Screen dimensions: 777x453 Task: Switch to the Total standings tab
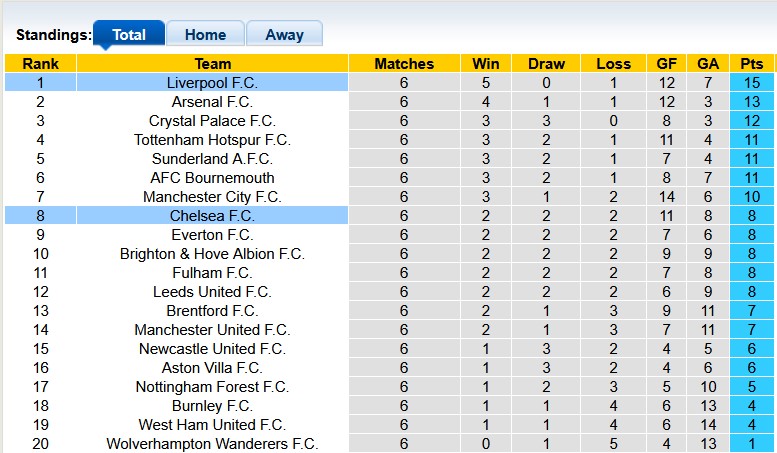[x=129, y=34]
